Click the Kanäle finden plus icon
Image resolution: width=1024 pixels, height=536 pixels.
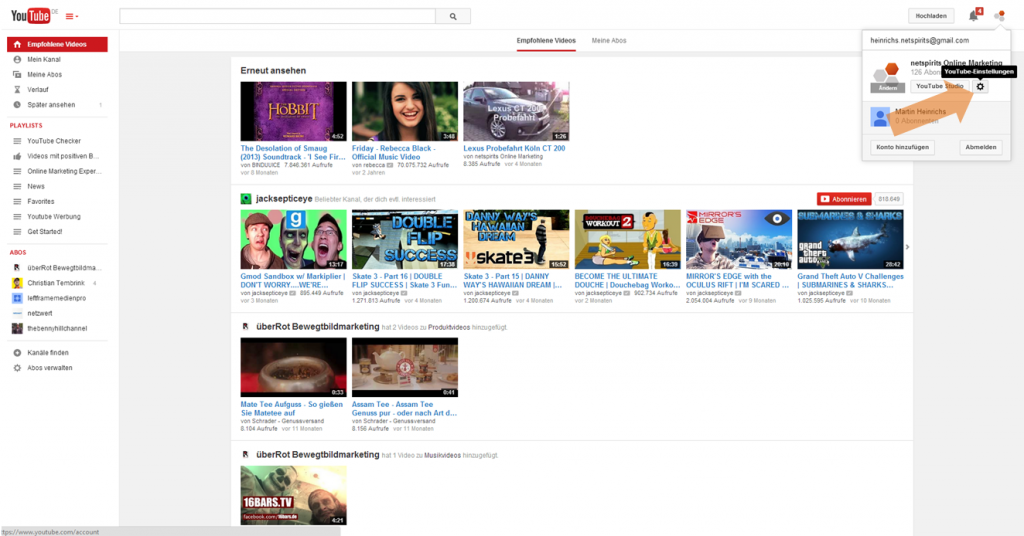[x=17, y=353]
